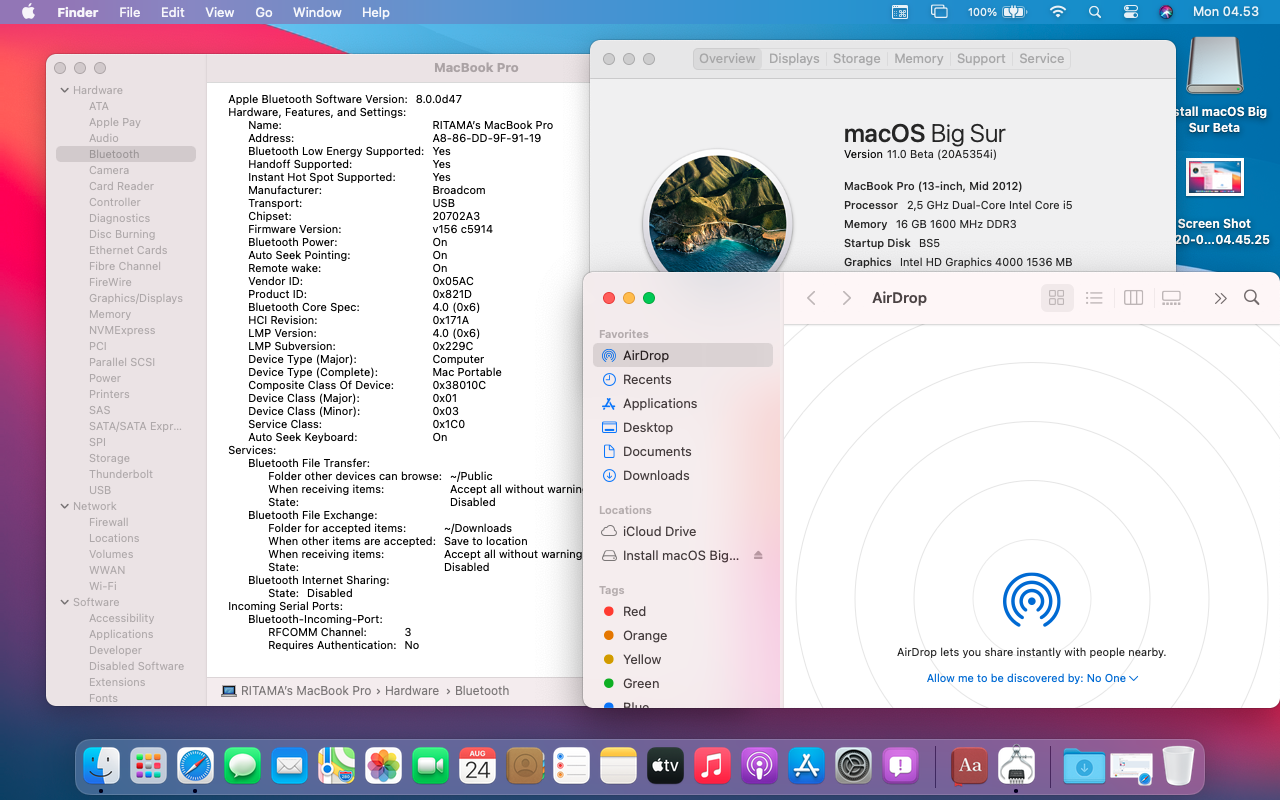Image resolution: width=1280 pixels, height=800 pixels.
Task: Open the Support tab
Action: click(x=981, y=59)
